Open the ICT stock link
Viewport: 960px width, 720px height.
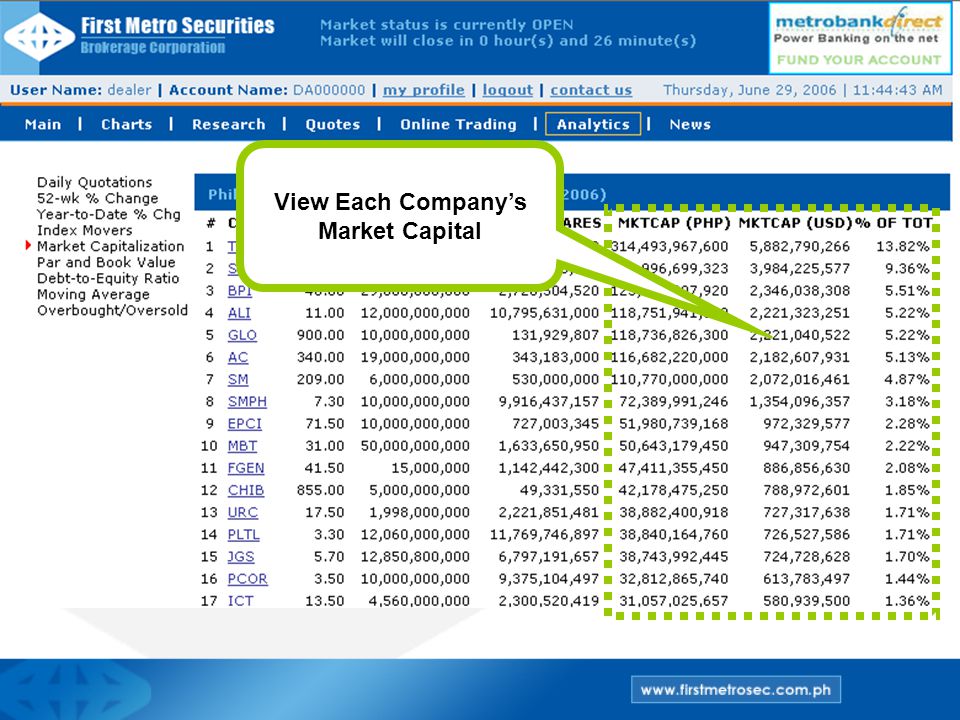tap(240, 601)
